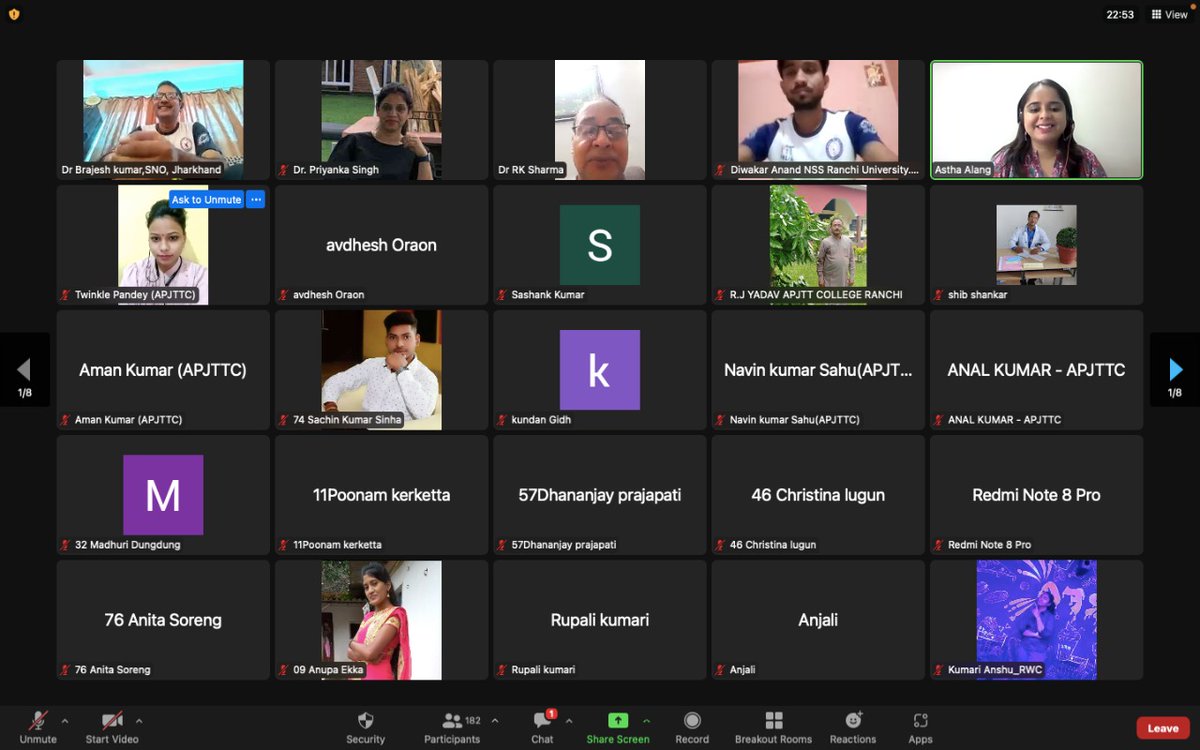This screenshot has width=1200, height=750.
Task: Select shib shankar's video tile
Action: tap(1037, 245)
